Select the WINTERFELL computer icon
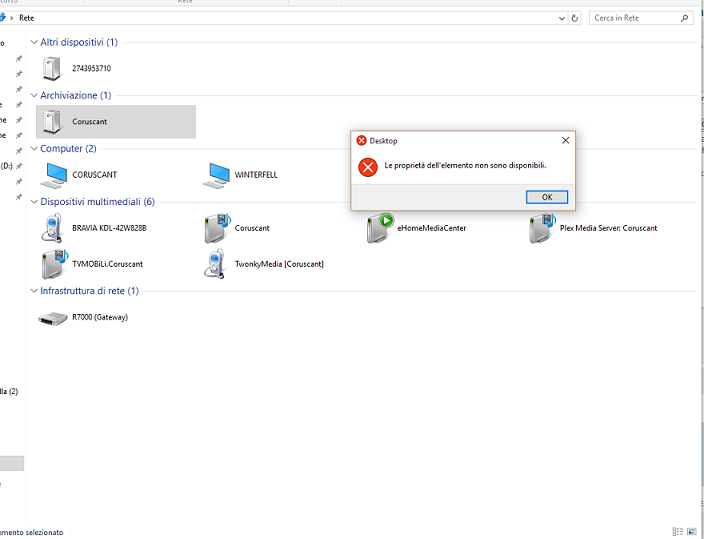The height and width of the screenshot is (539, 704). [x=217, y=175]
